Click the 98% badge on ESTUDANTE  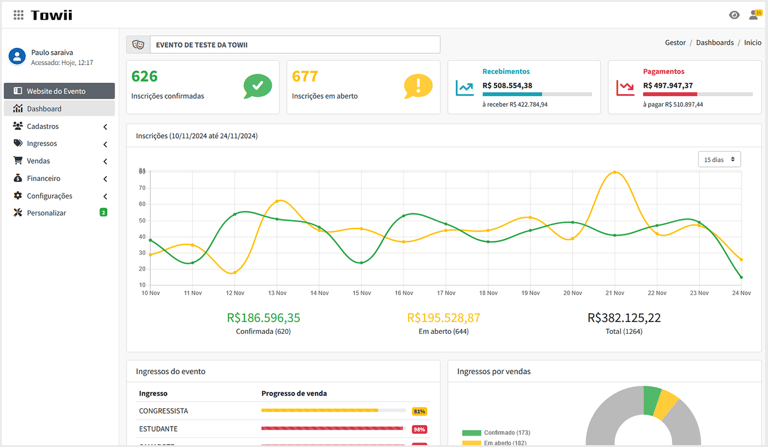coord(419,429)
